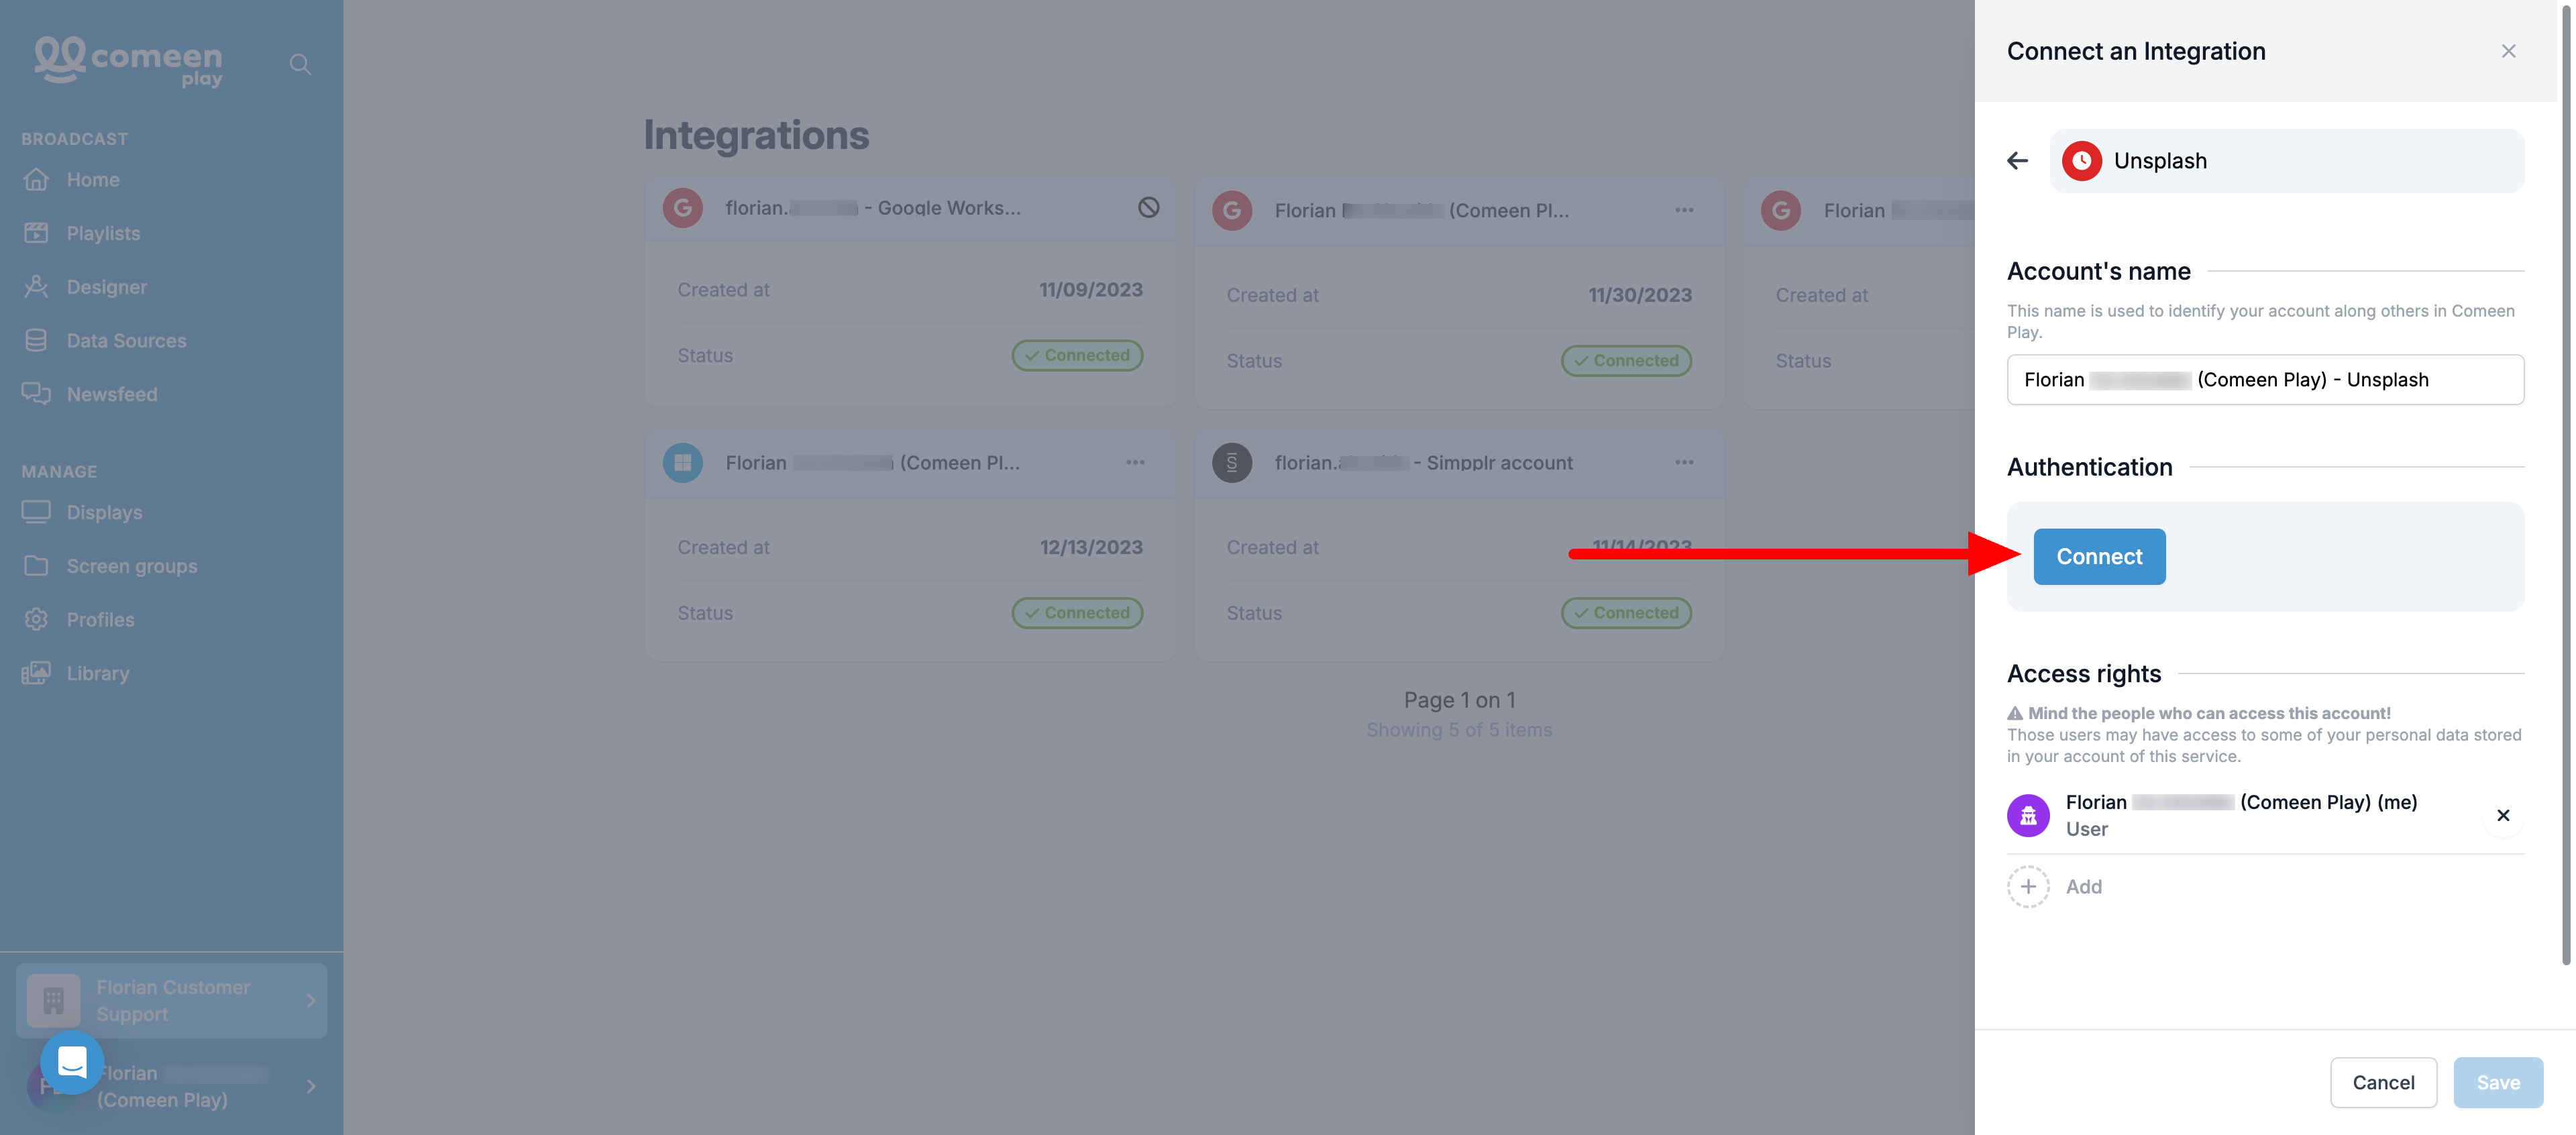Screen dimensions: 2576x1135
Task: Click the Google icon on Google Workspace card
Action: point(683,208)
